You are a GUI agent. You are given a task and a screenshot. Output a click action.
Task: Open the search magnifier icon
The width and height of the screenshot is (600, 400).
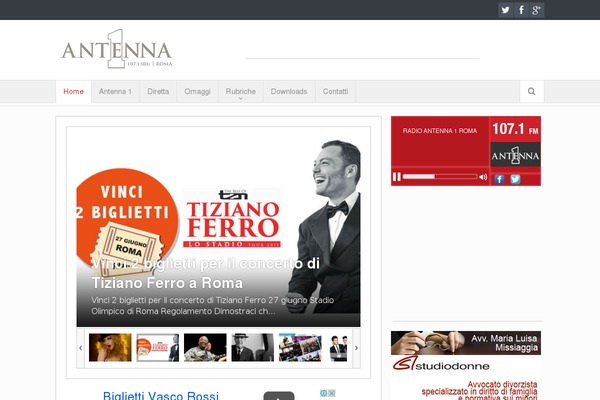[x=532, y=91]
